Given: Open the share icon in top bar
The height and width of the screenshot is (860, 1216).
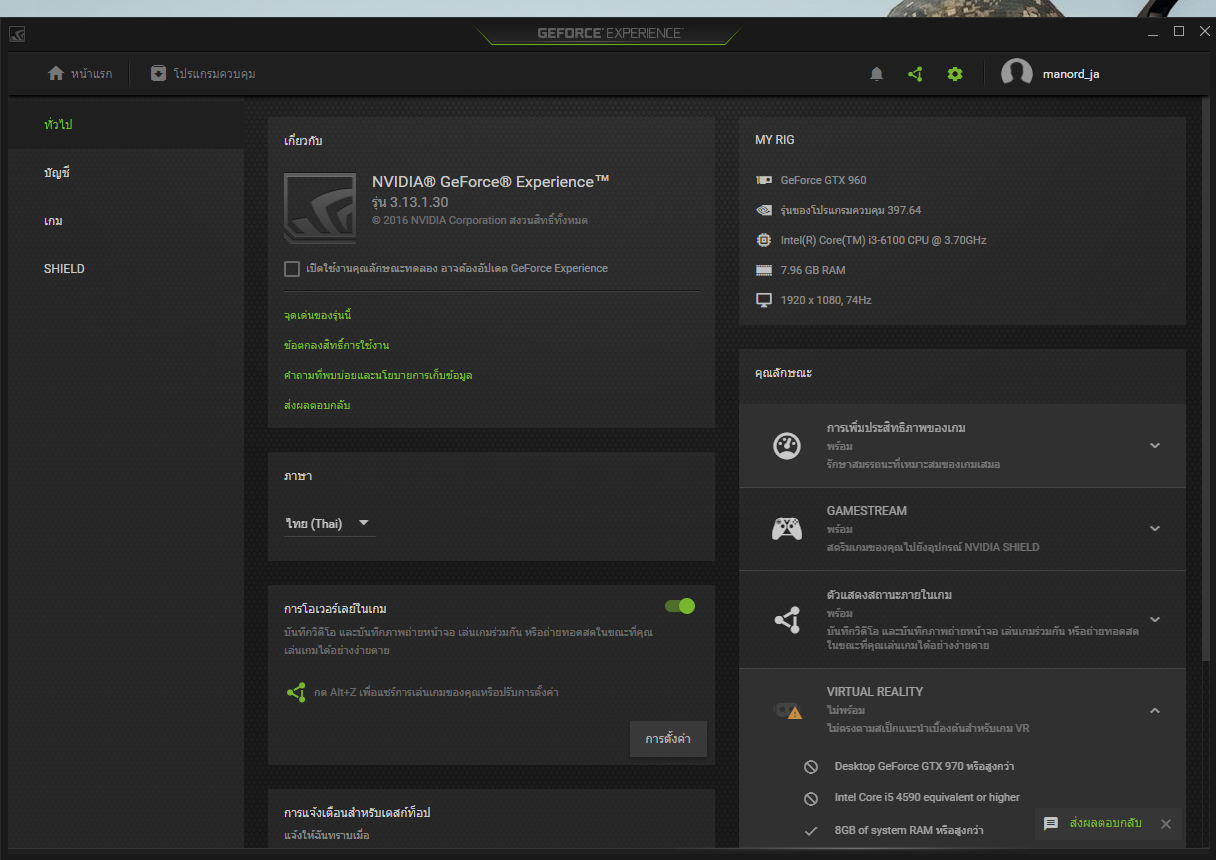Looking at the screenshot, I should pos(915,74).
